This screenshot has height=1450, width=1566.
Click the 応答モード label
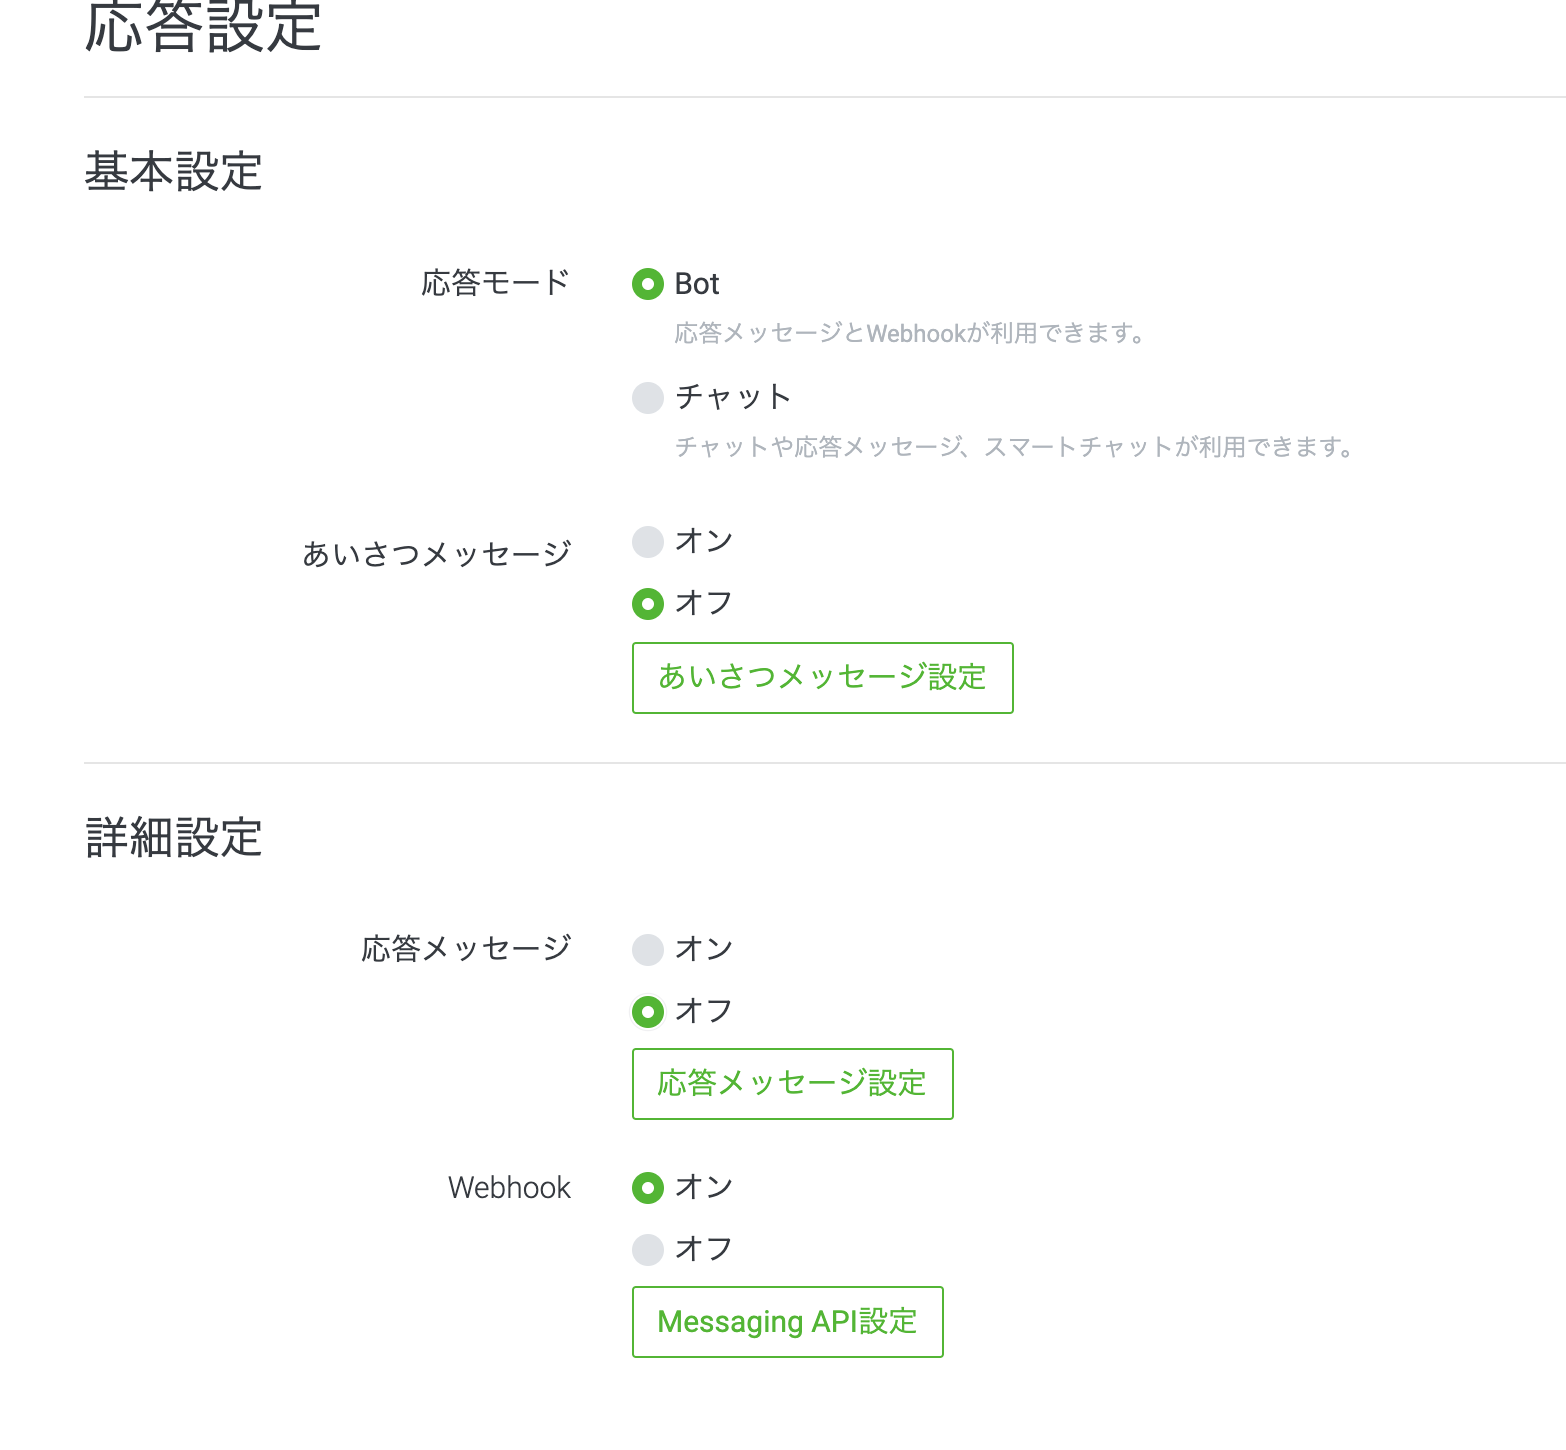[x=496, y=283]
